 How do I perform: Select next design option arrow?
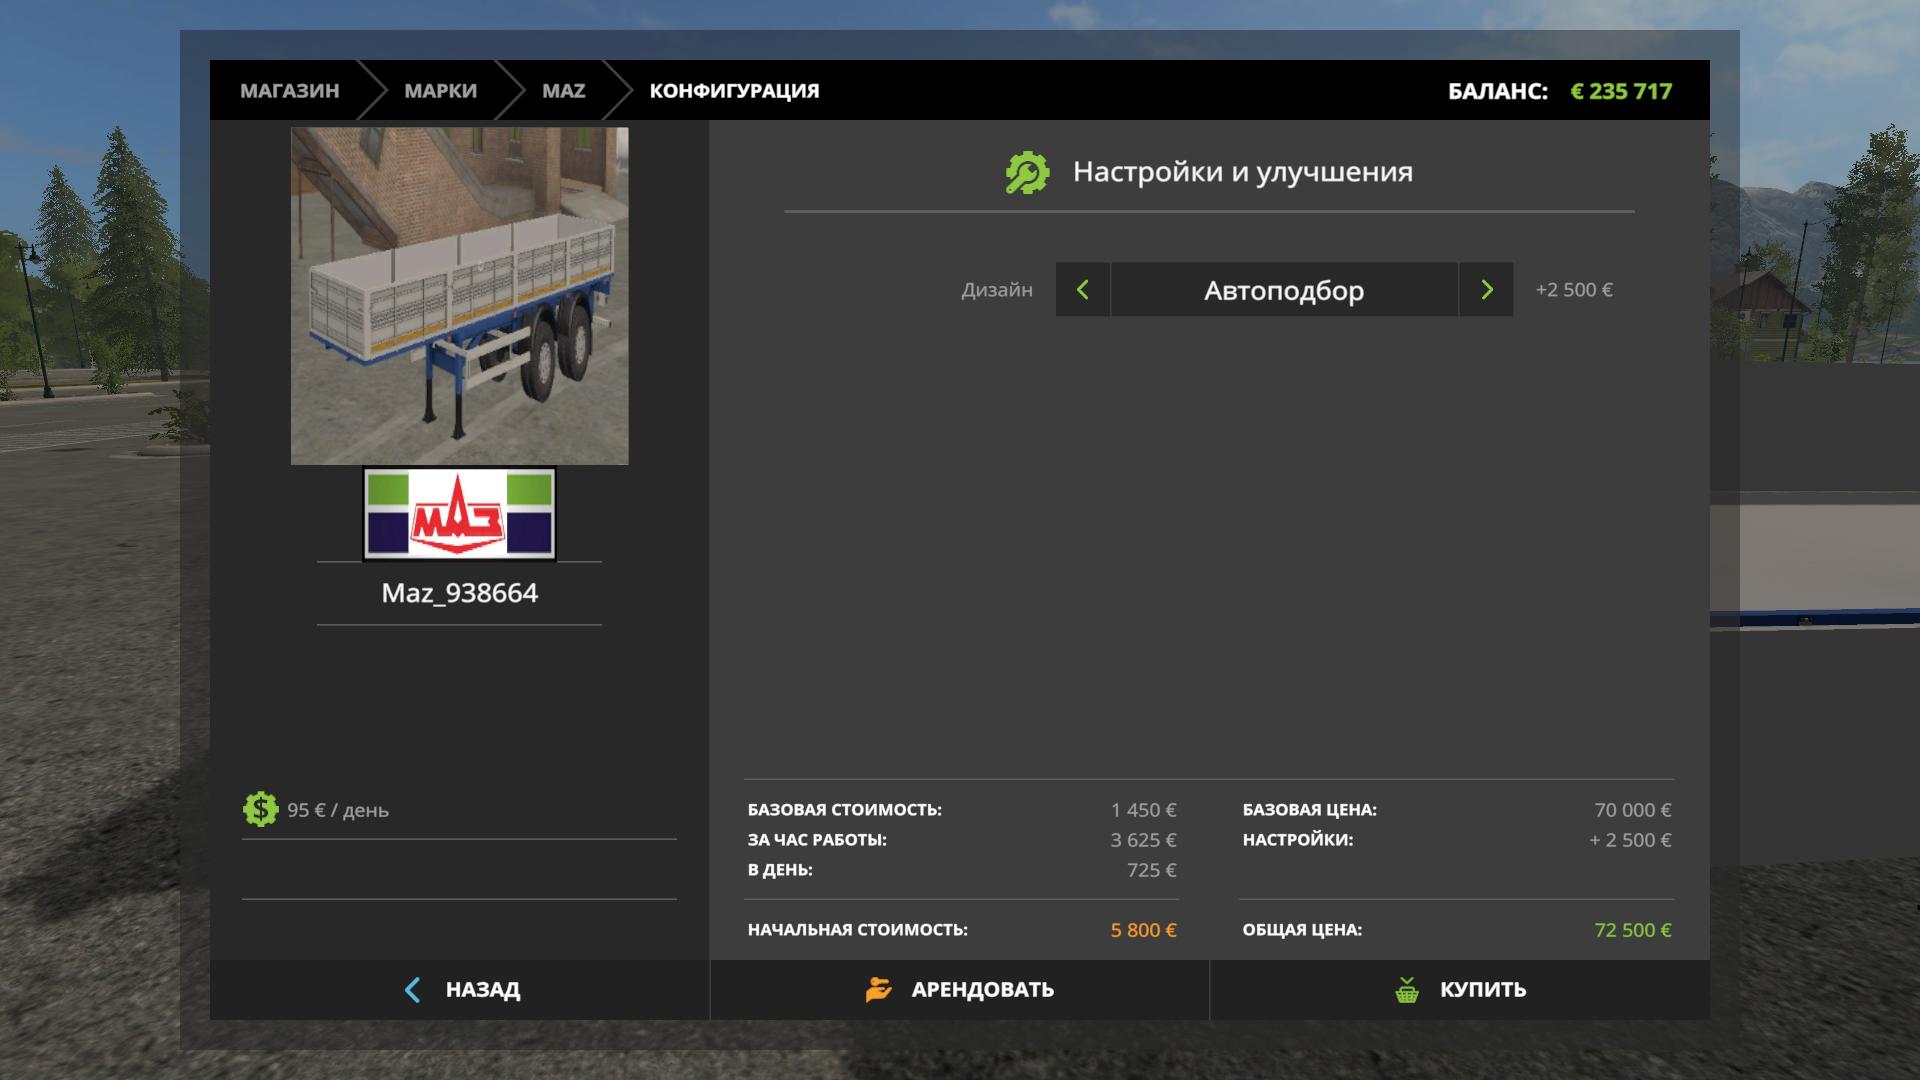coord(1486,290)
